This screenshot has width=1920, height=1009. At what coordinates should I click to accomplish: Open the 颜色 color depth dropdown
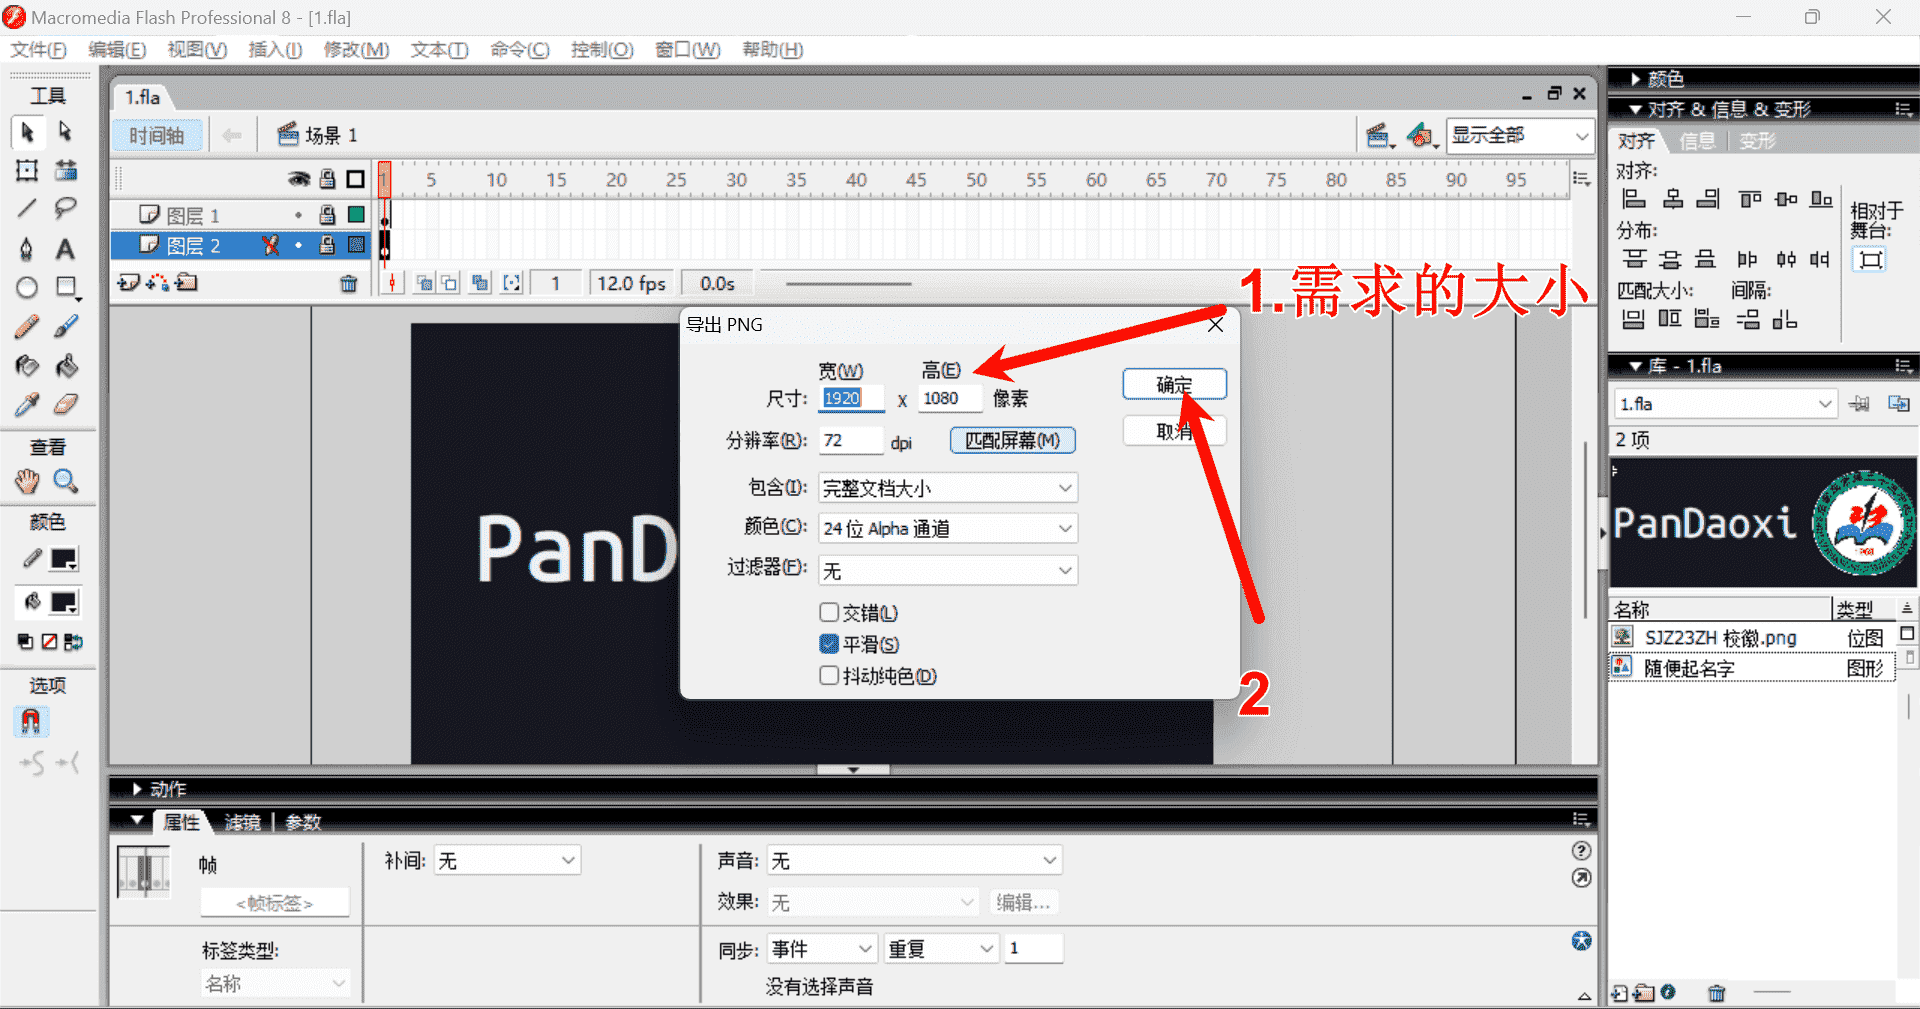(947, 529)
